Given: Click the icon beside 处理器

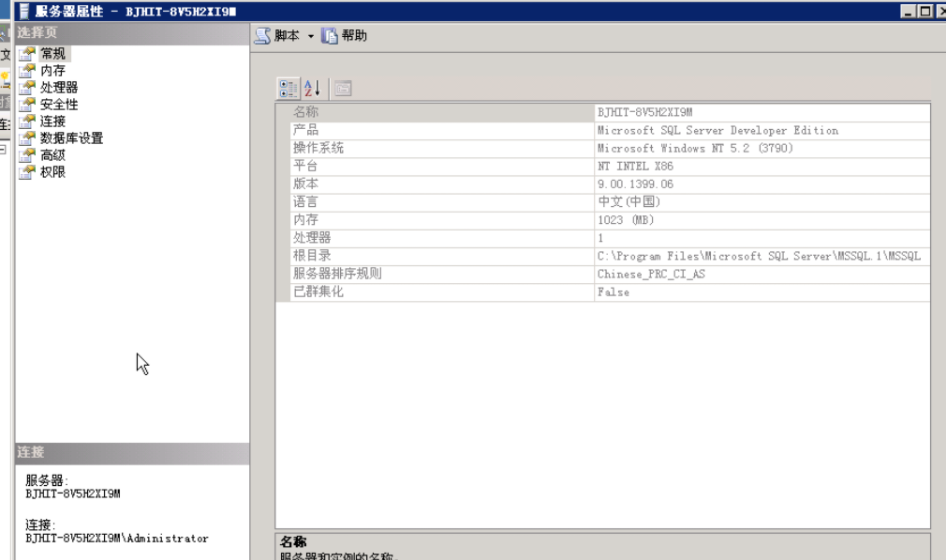Looking at the screenshot, I should pos(27,88).
